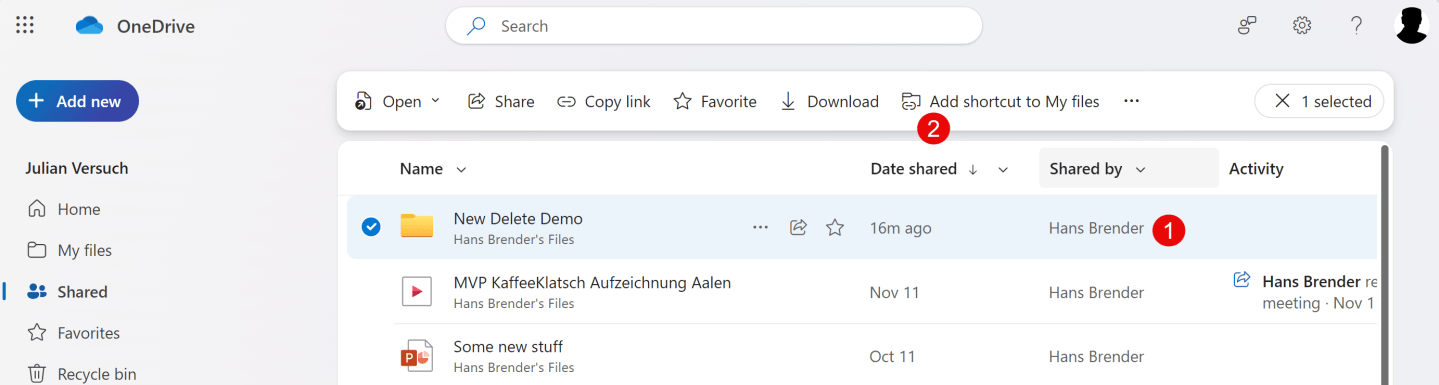
Task: Expand the Open dropdown chevron
Action: [435, 101]
